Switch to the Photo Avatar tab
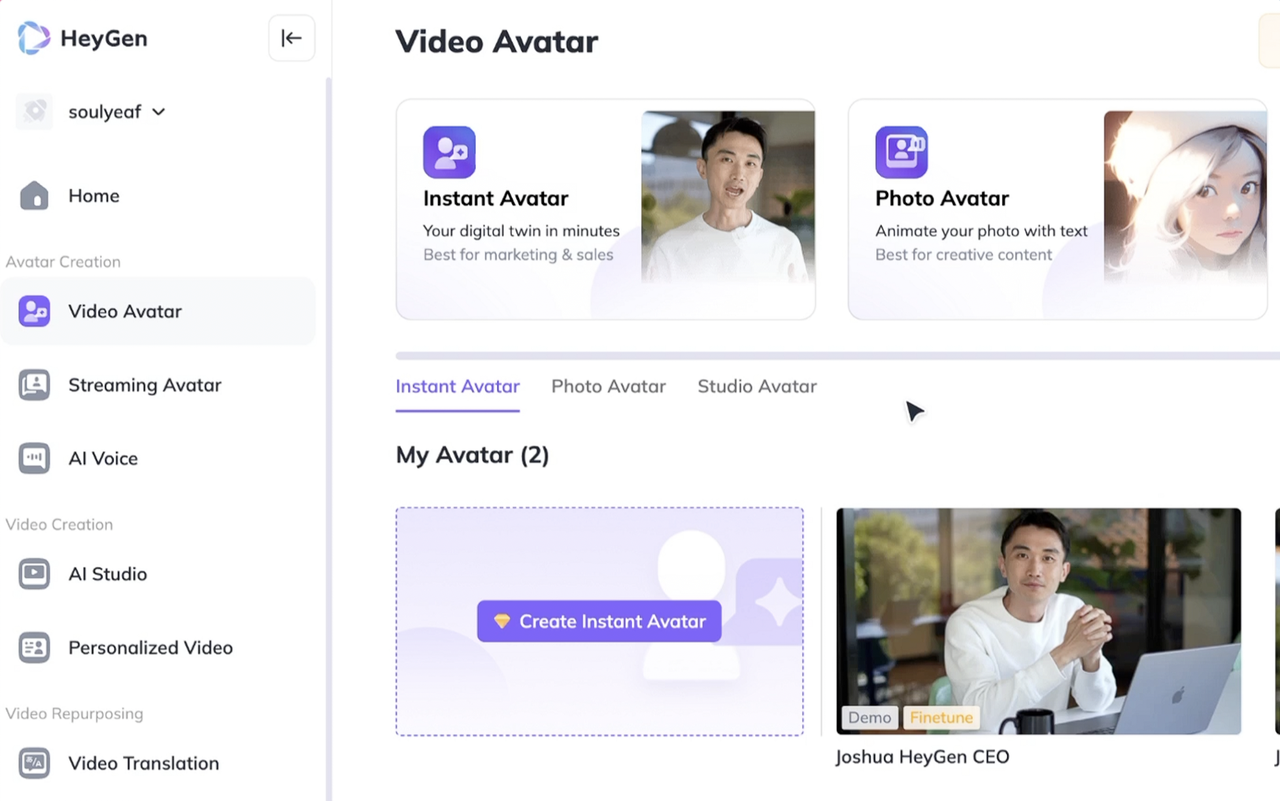 [608, 387]
